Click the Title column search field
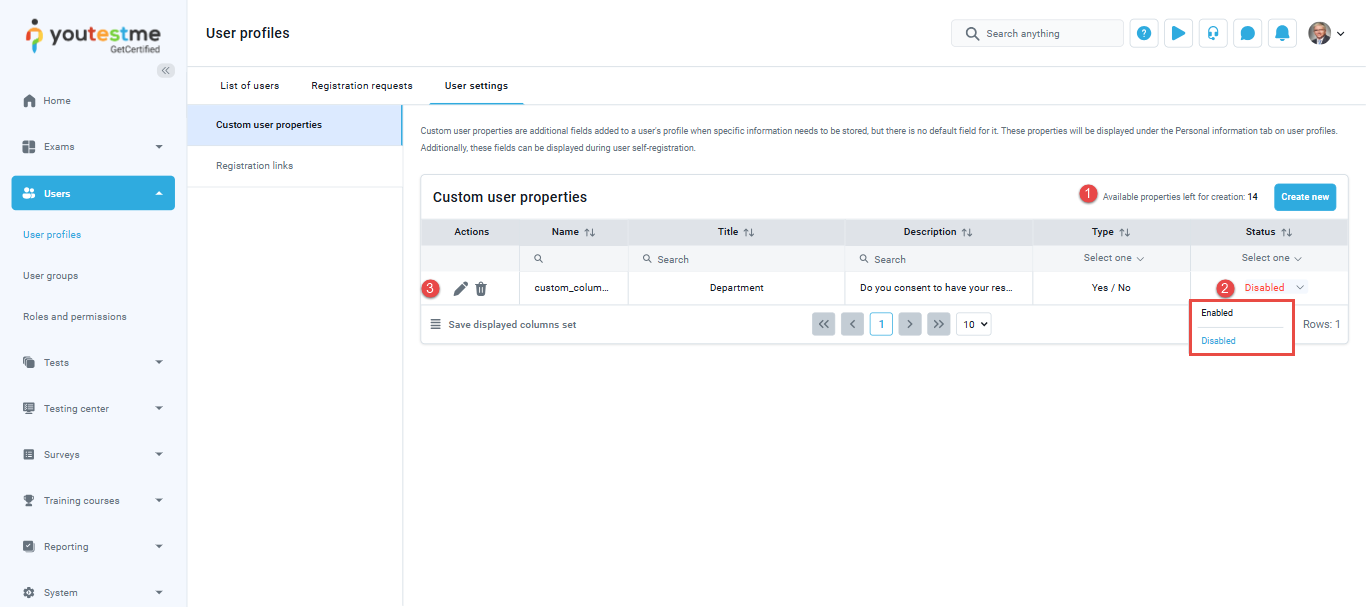 [737, 259]
